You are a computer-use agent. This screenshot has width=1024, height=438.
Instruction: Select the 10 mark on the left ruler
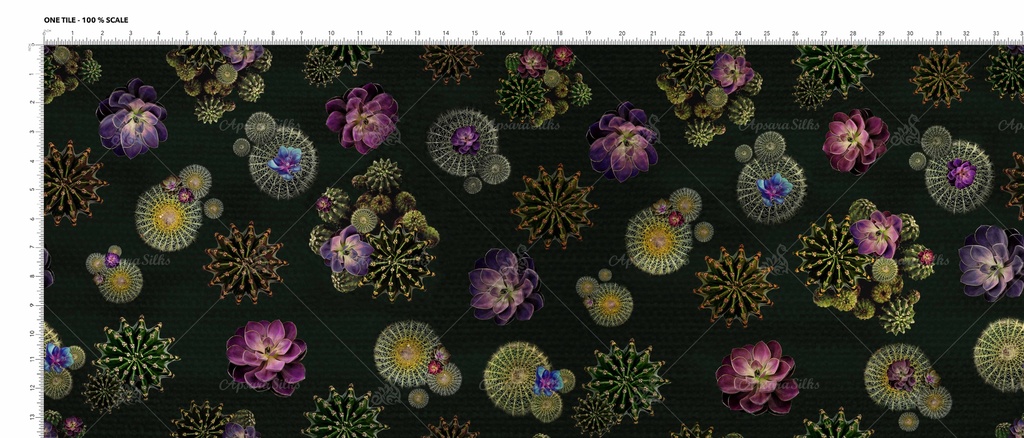(37, 332)
